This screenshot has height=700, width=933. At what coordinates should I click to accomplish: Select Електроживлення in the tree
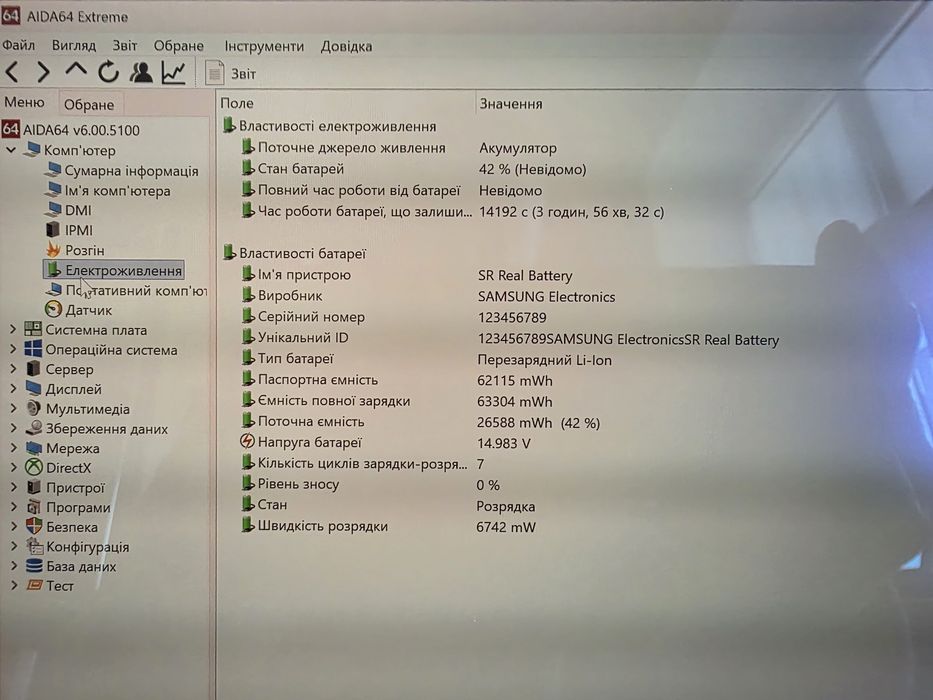[124, 270]
